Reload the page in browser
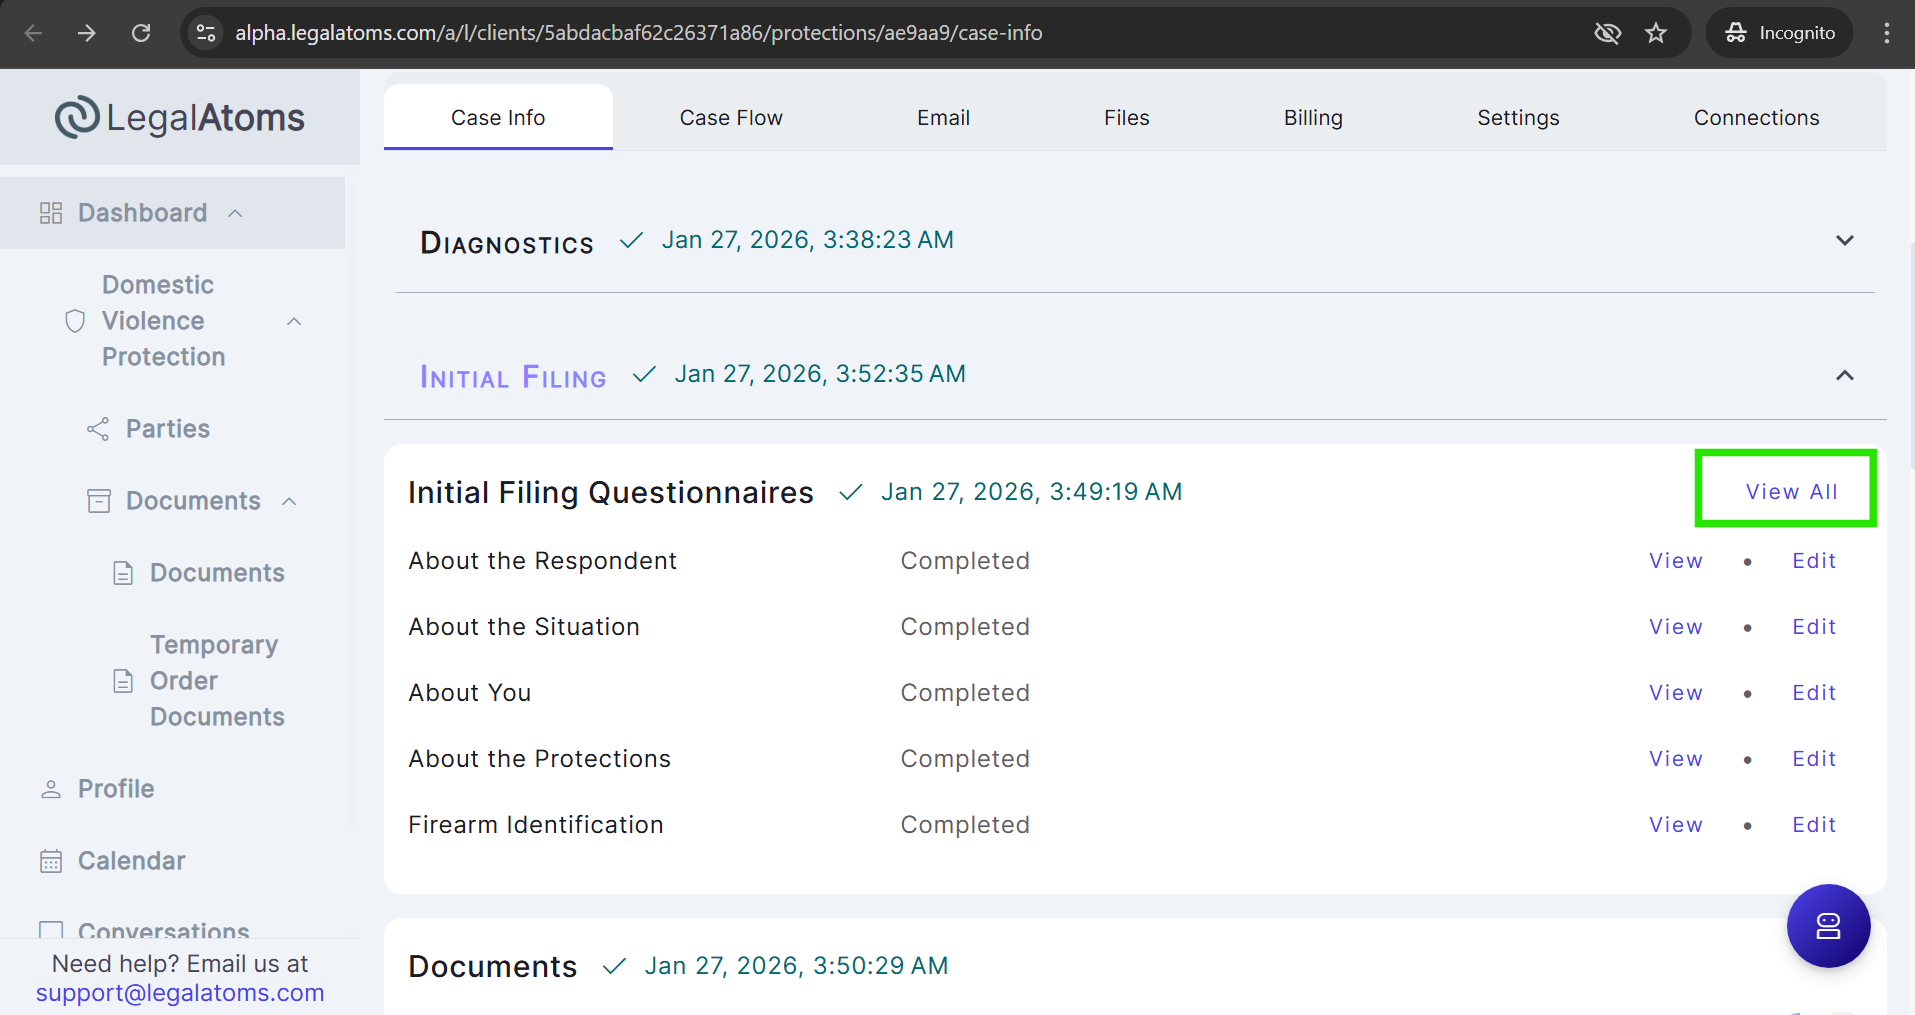This screenshot has height=1015, width=1915. [x=141, y=33]
